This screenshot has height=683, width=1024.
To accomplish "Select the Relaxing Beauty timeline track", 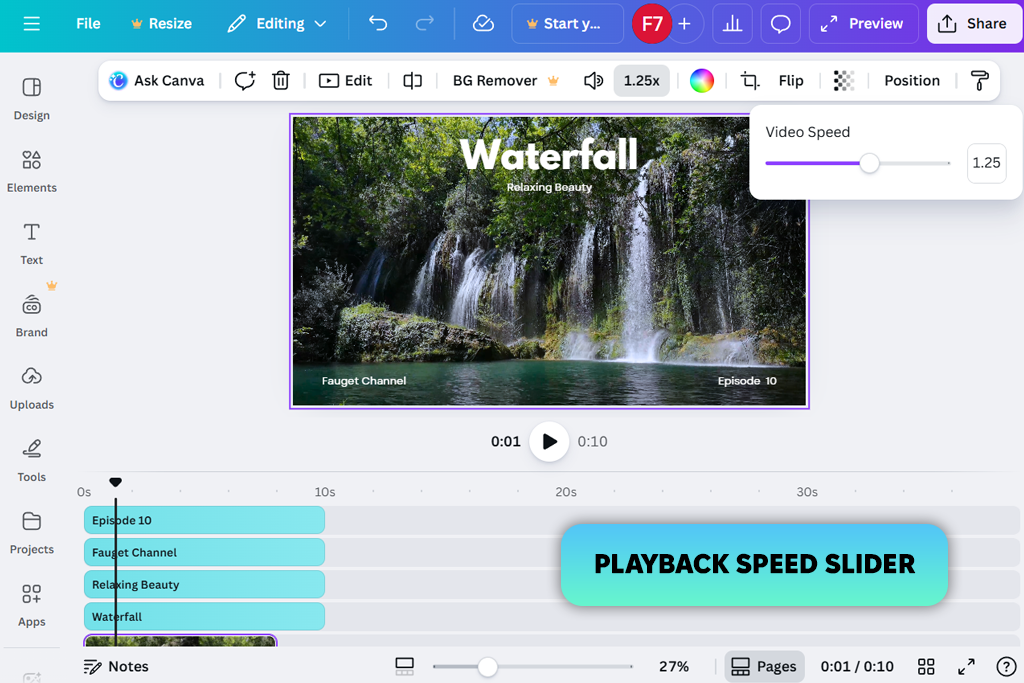I will click(x=204, y=584).
